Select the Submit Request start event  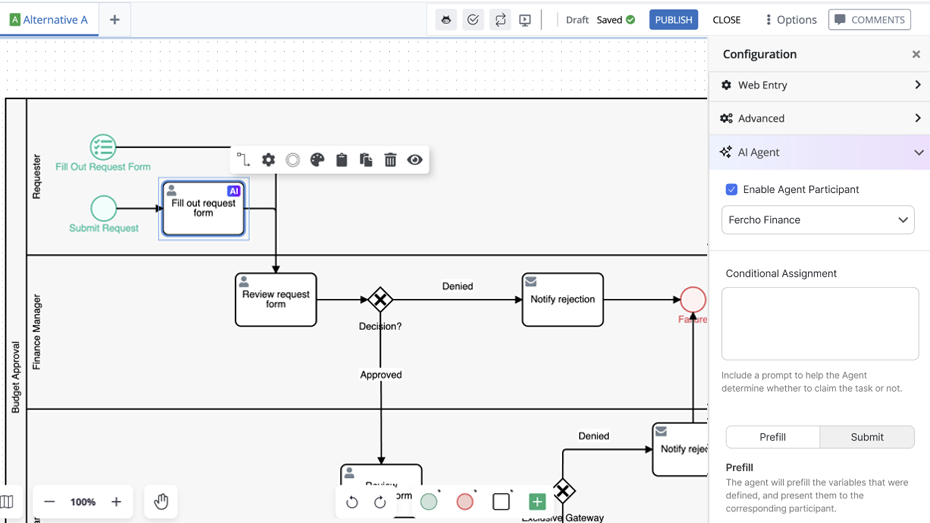click(104, 208)
